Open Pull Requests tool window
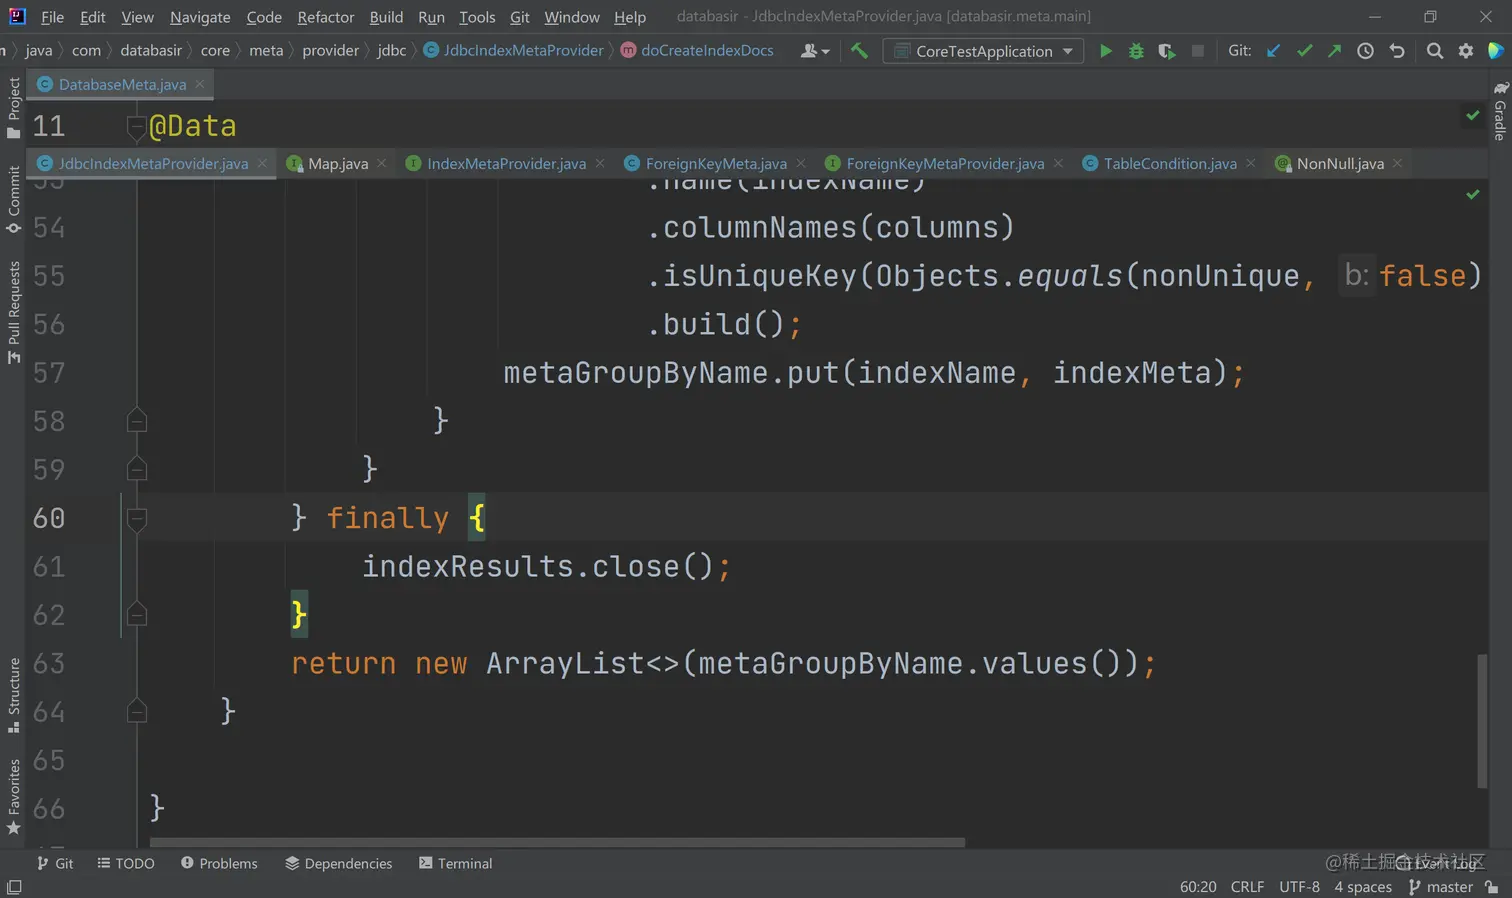Image resolution: width=1512 pixels, height=898 pixels. click(13, 312)
